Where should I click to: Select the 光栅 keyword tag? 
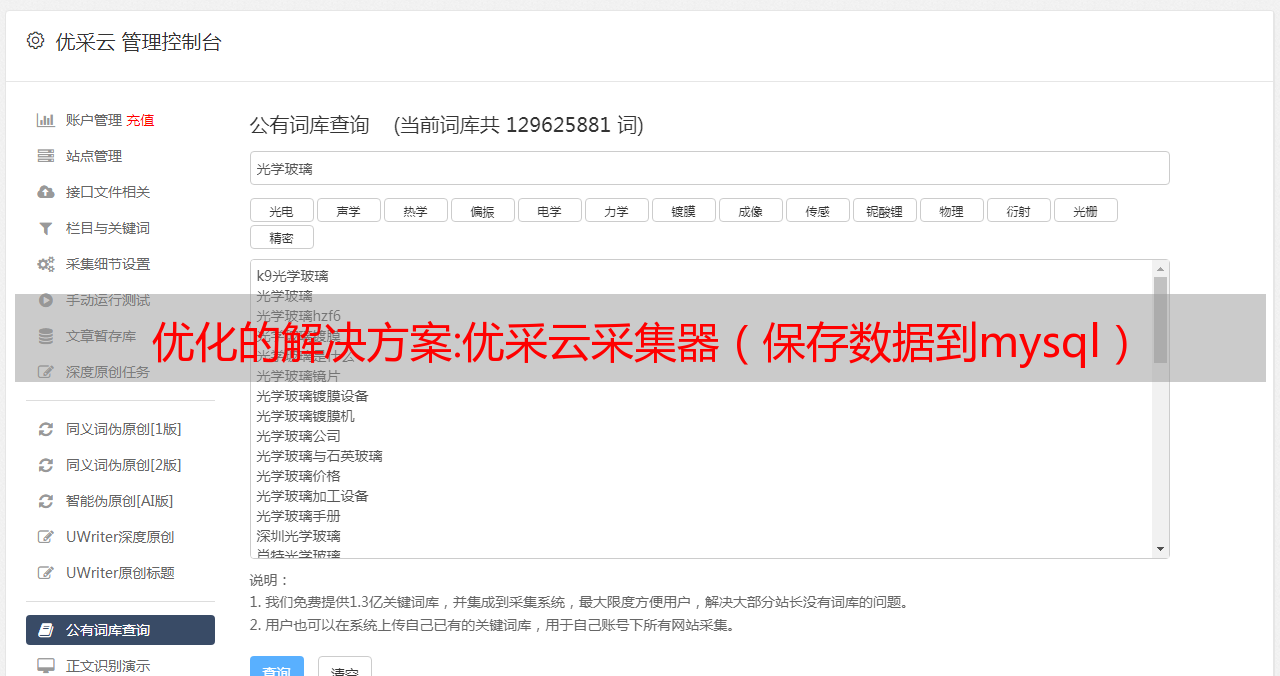pyautogui.click(x=1085, y=210)
